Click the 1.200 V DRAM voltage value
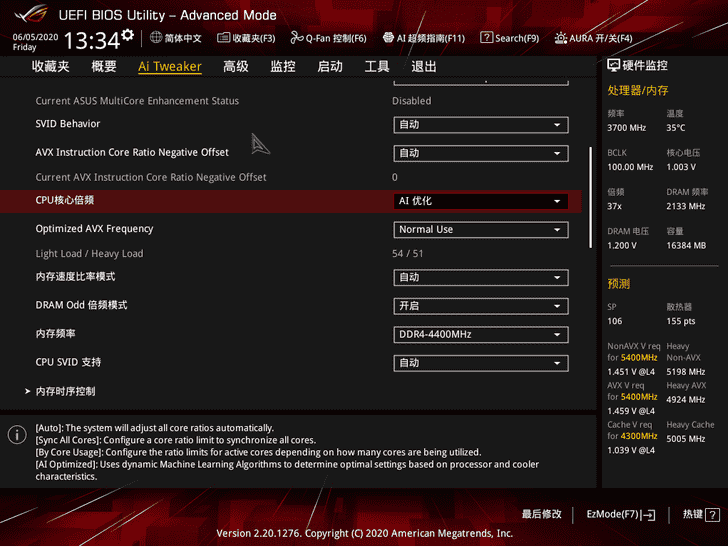728x547 pixels. 622,246
